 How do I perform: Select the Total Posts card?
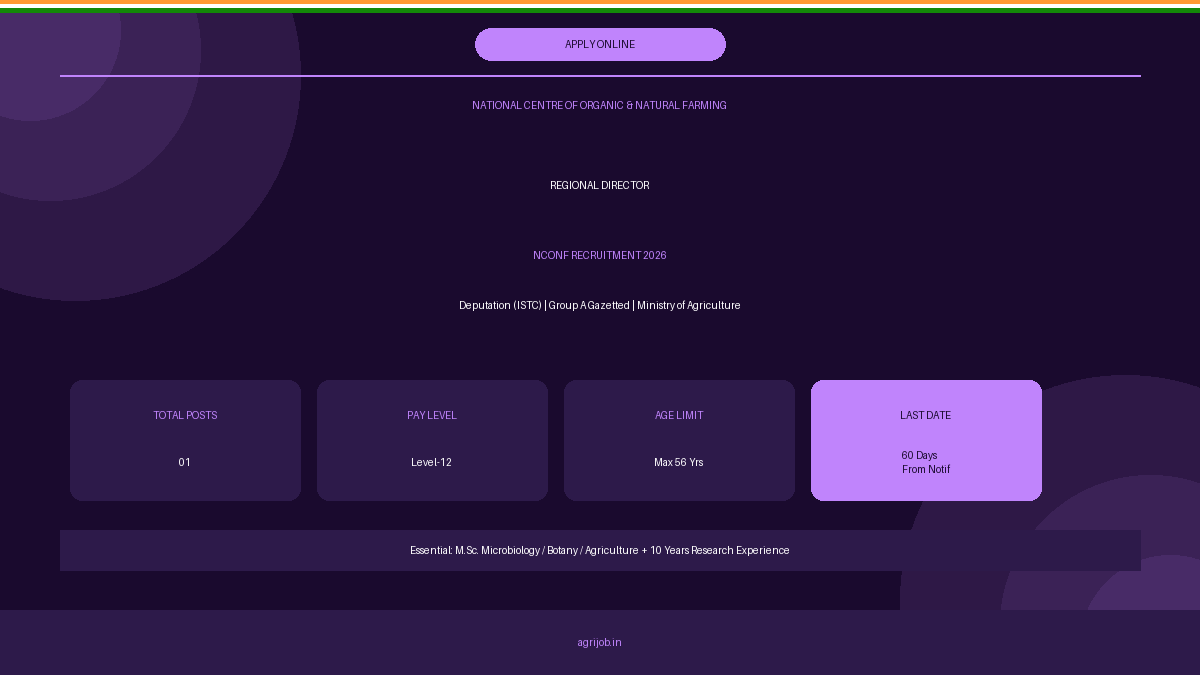click(x=185, y=440)
